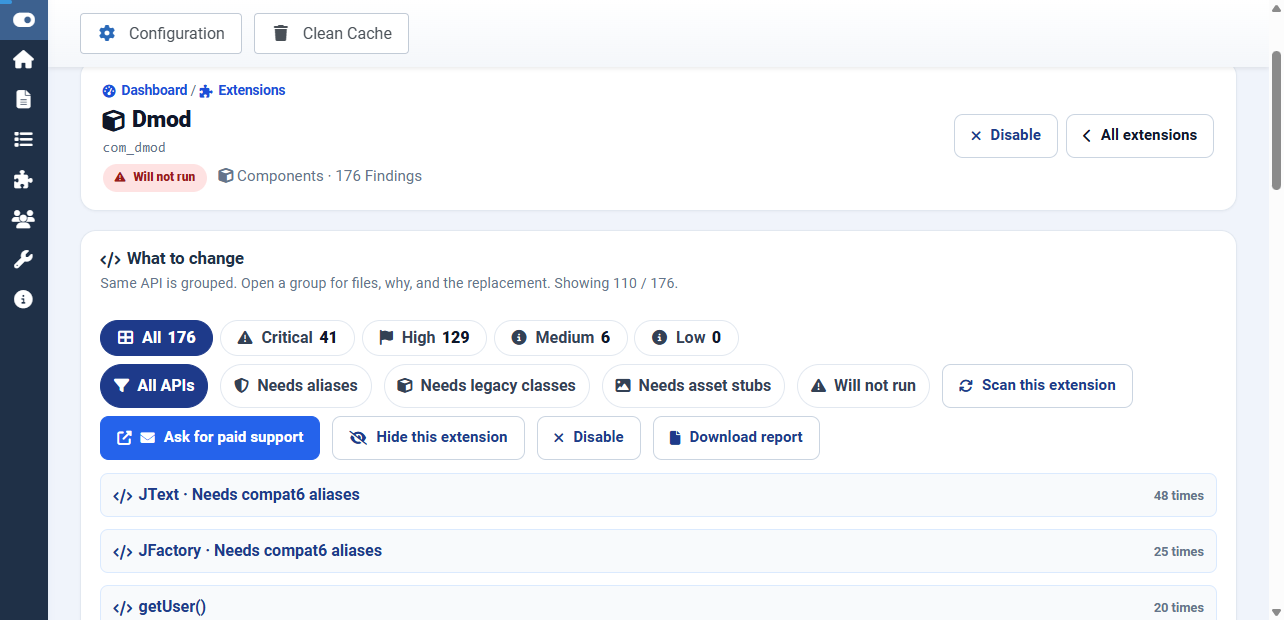Click the Download report button
The image size is (1284, 620).
[x=736, y=438]
